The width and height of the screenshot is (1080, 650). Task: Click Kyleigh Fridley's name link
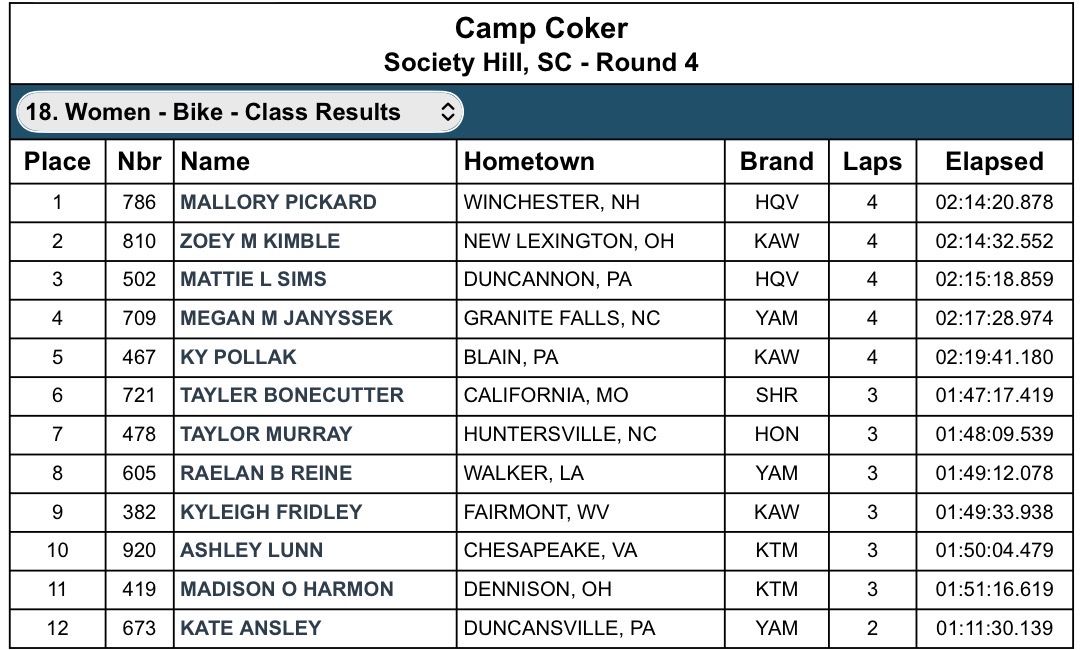click(271, 512)
